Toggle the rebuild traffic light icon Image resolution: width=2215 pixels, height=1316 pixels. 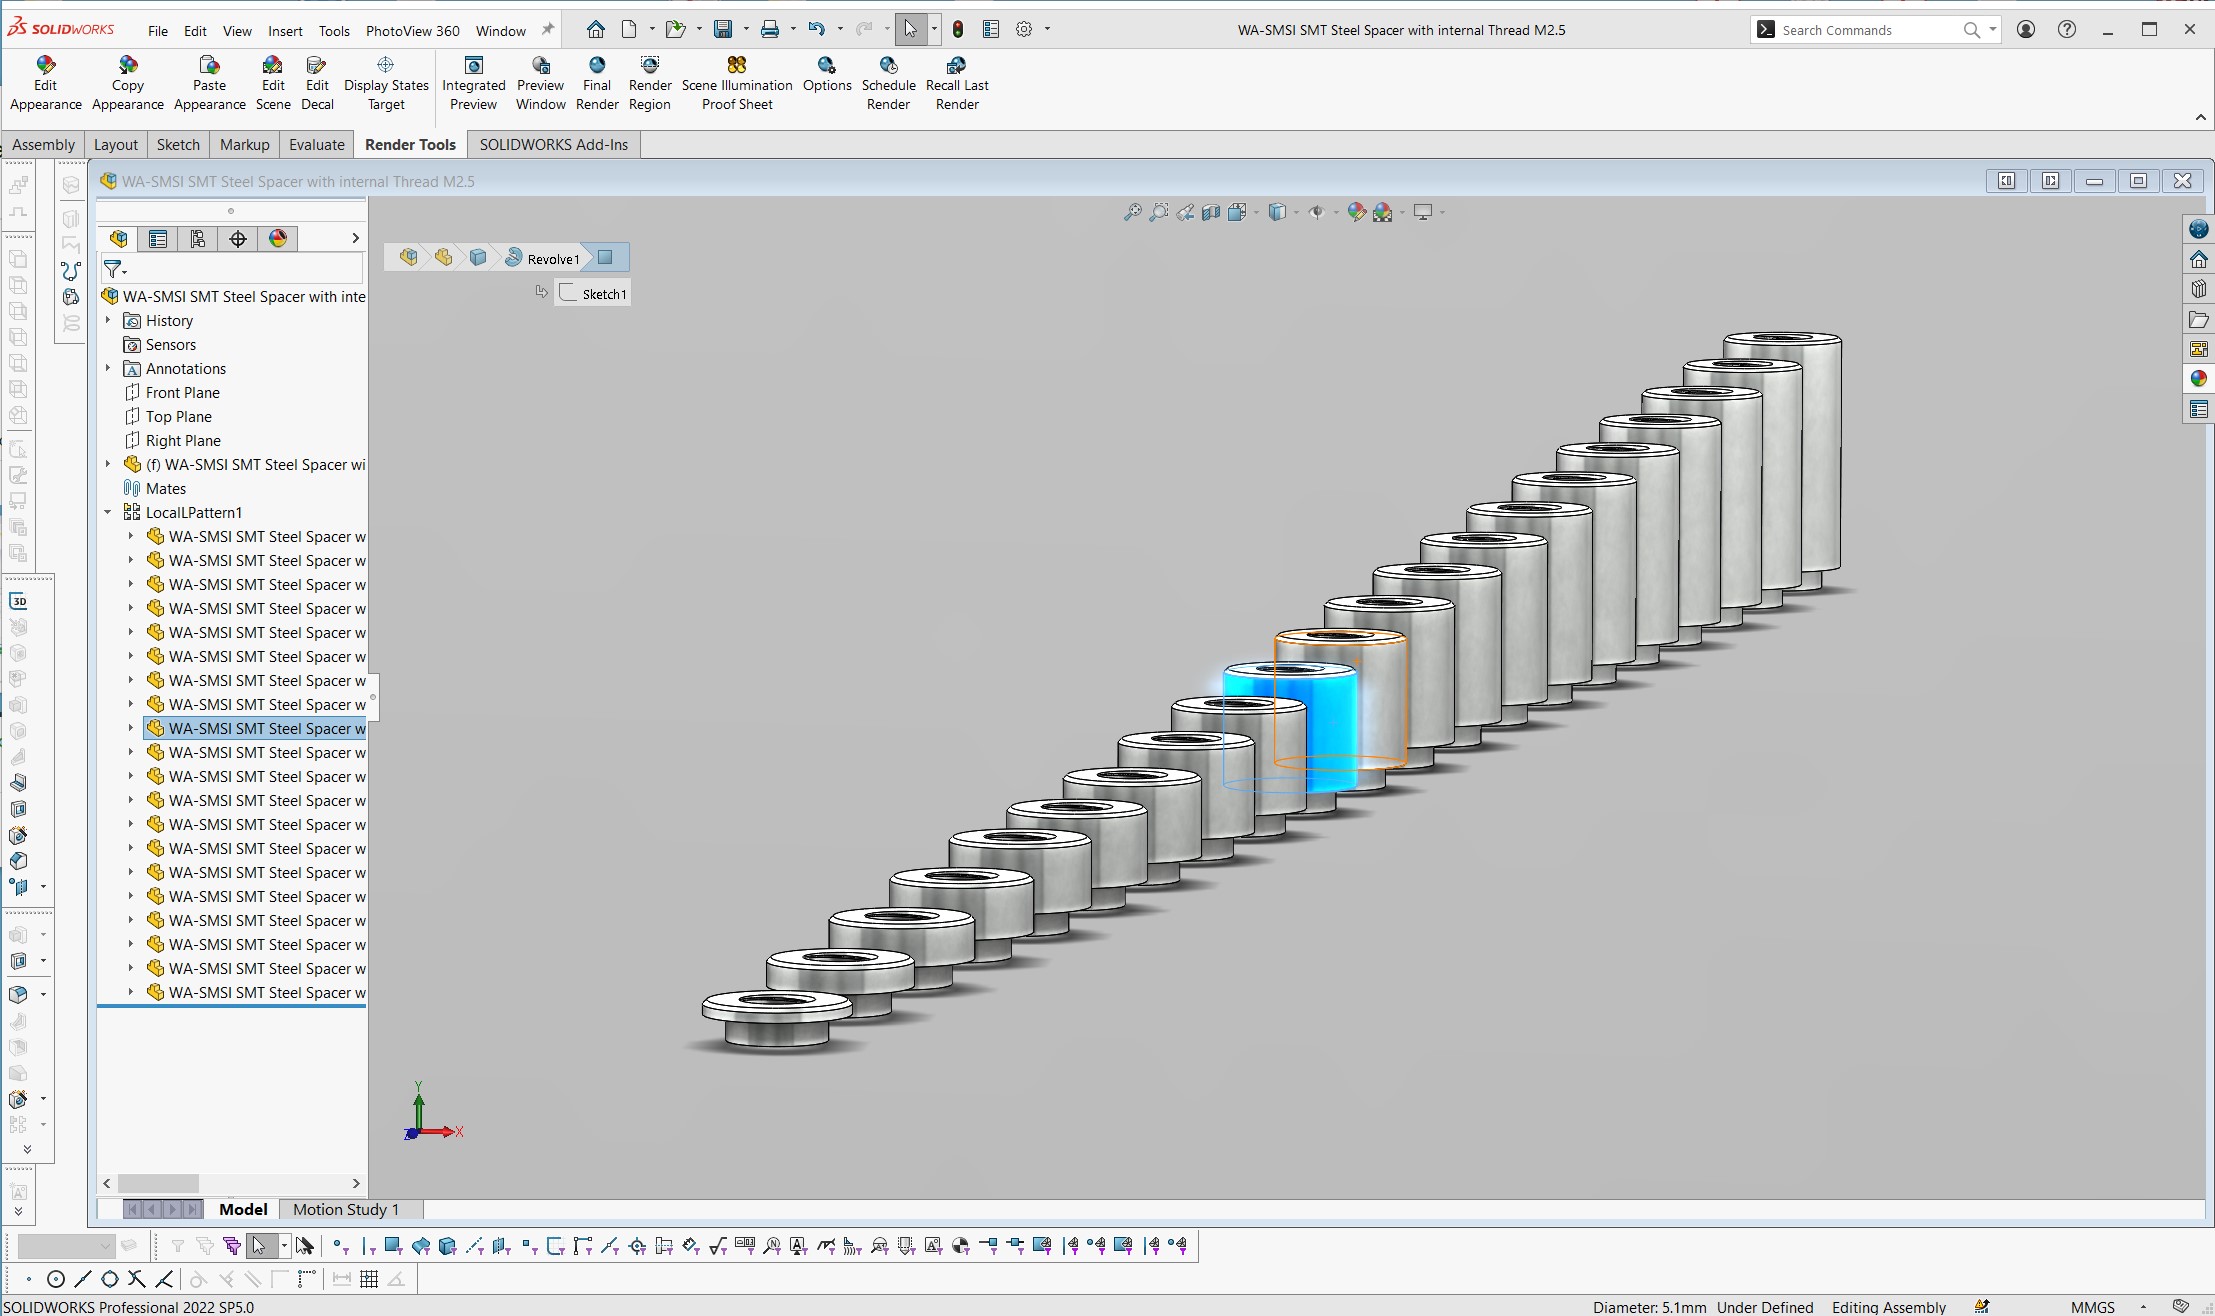click(x=958, y=29)
